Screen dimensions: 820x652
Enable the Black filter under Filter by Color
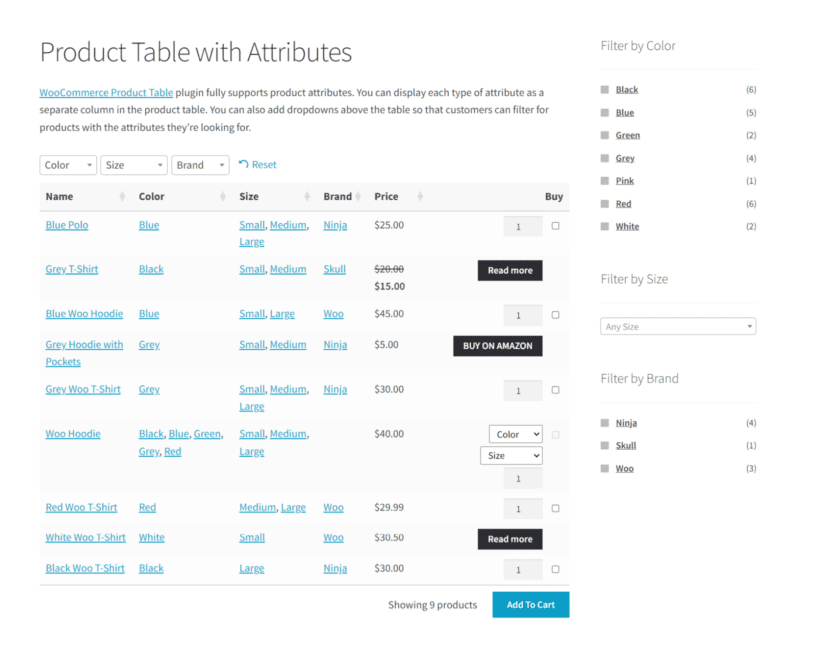[605, 89]
